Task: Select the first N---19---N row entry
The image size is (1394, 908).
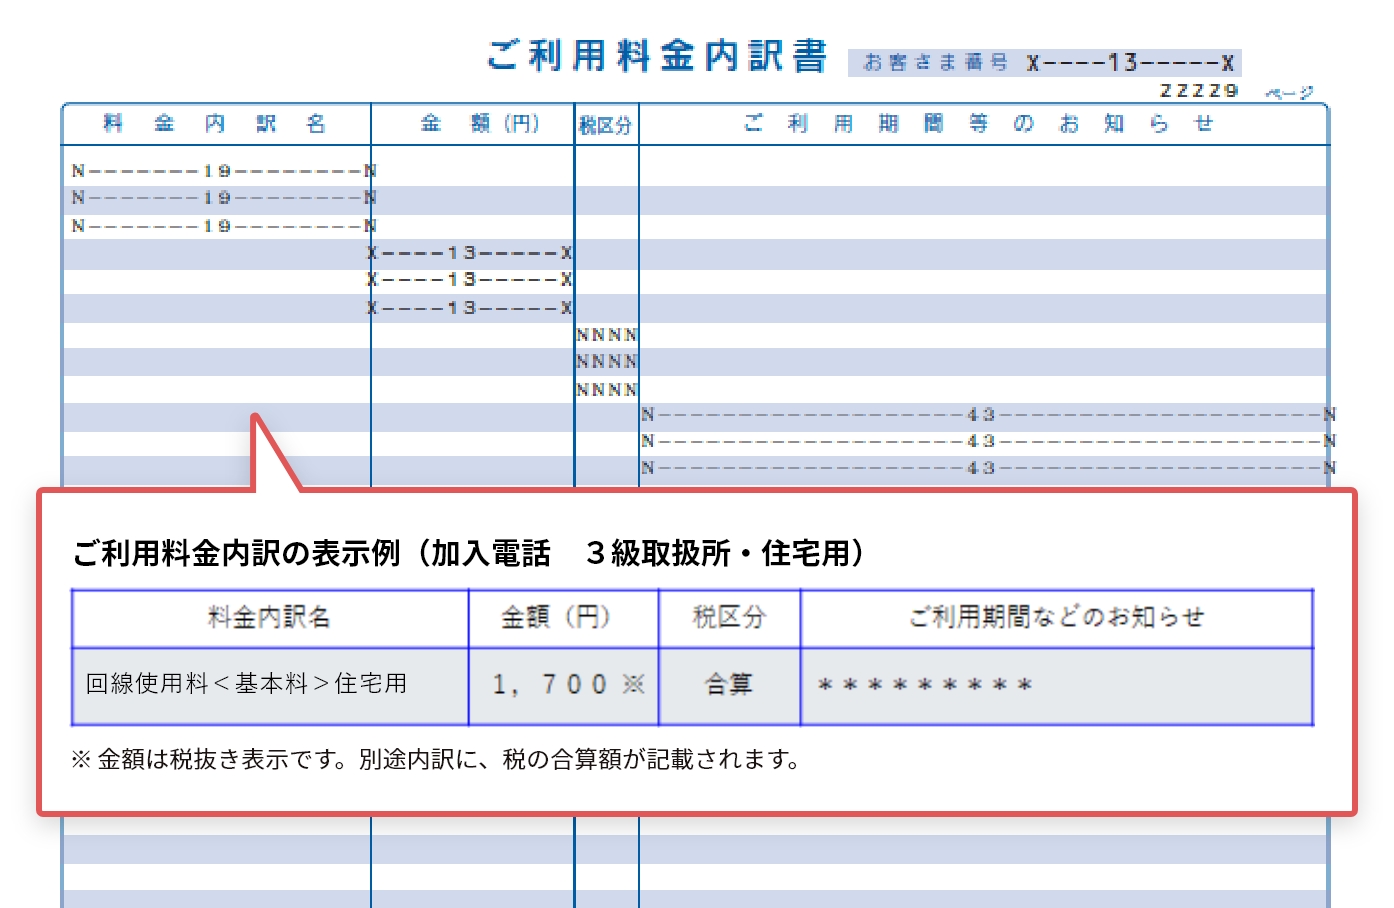Action: click(223, 171)
